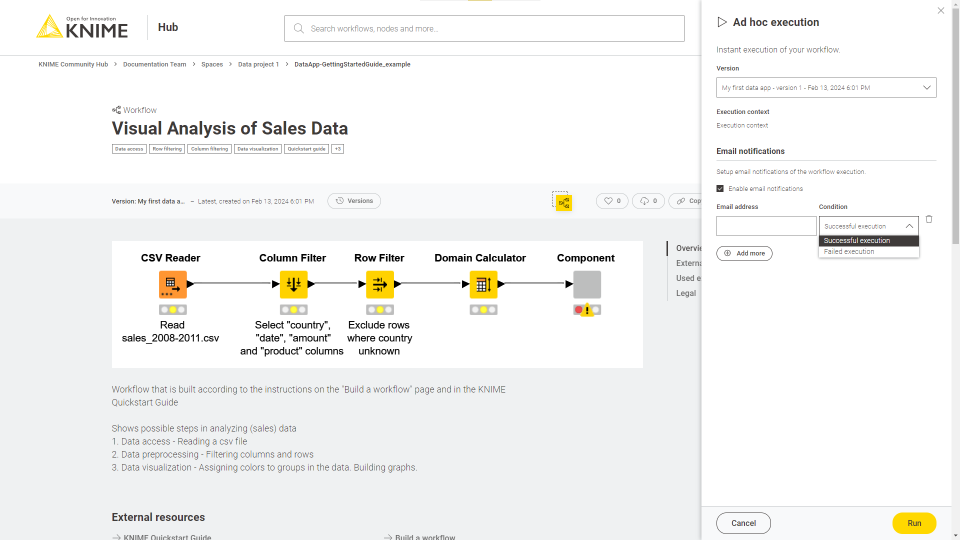Select the Column Filter node icon
Viewport: 960px width, 540px height.
tap(293, 285)
